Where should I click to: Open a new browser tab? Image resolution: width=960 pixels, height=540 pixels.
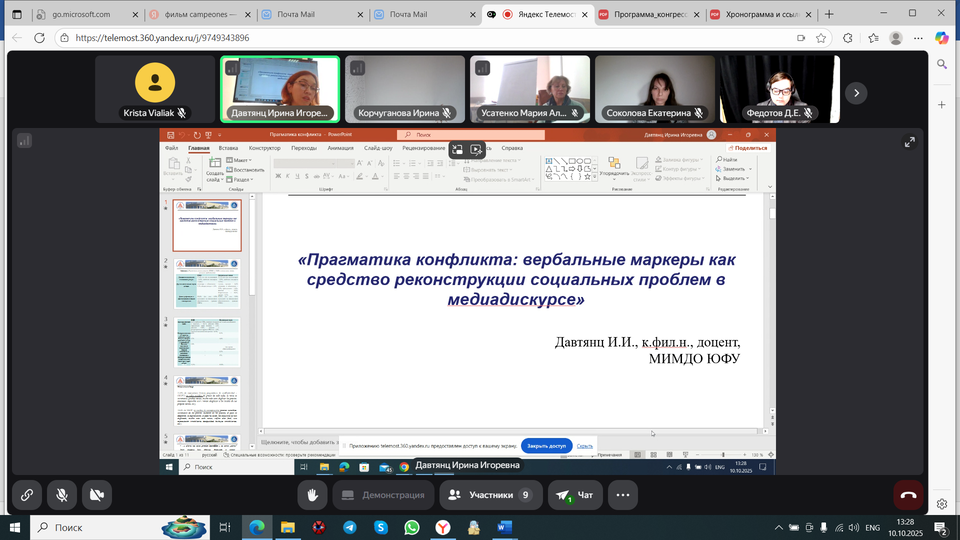pyautogui.click(x=829, y=15)
